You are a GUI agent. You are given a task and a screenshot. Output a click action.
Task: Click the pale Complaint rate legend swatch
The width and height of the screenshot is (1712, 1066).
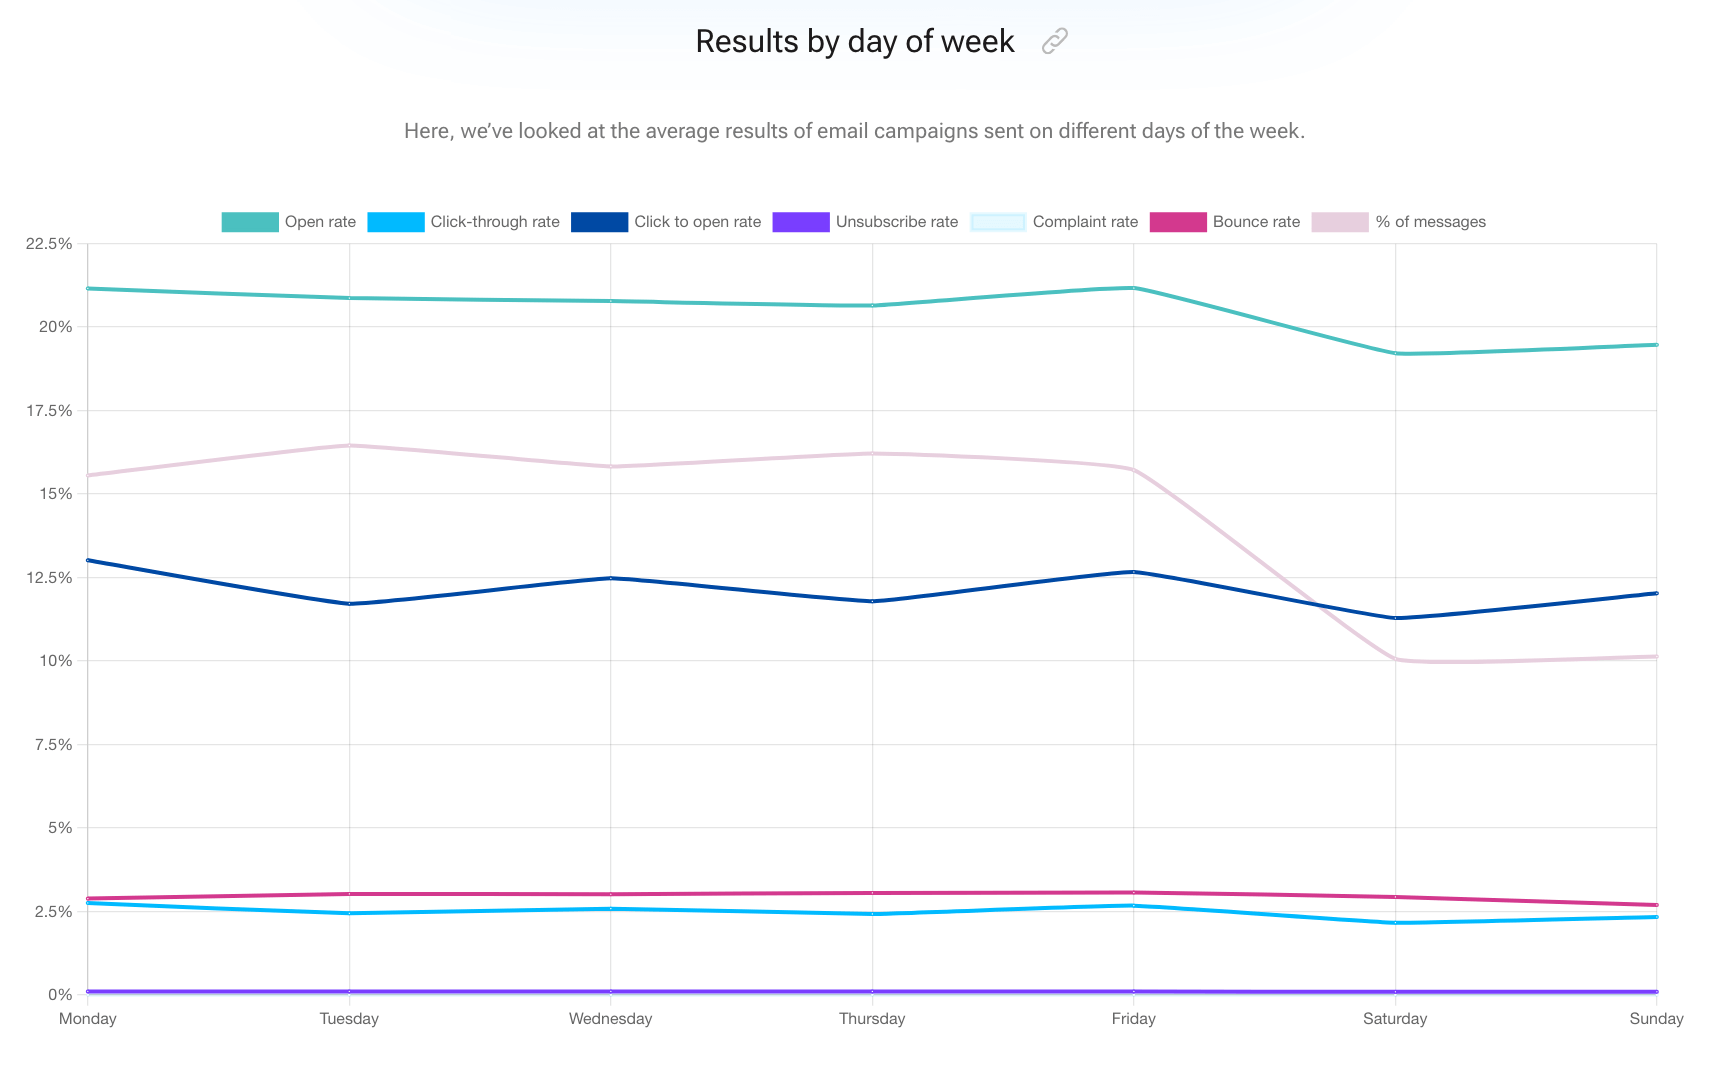997,222
